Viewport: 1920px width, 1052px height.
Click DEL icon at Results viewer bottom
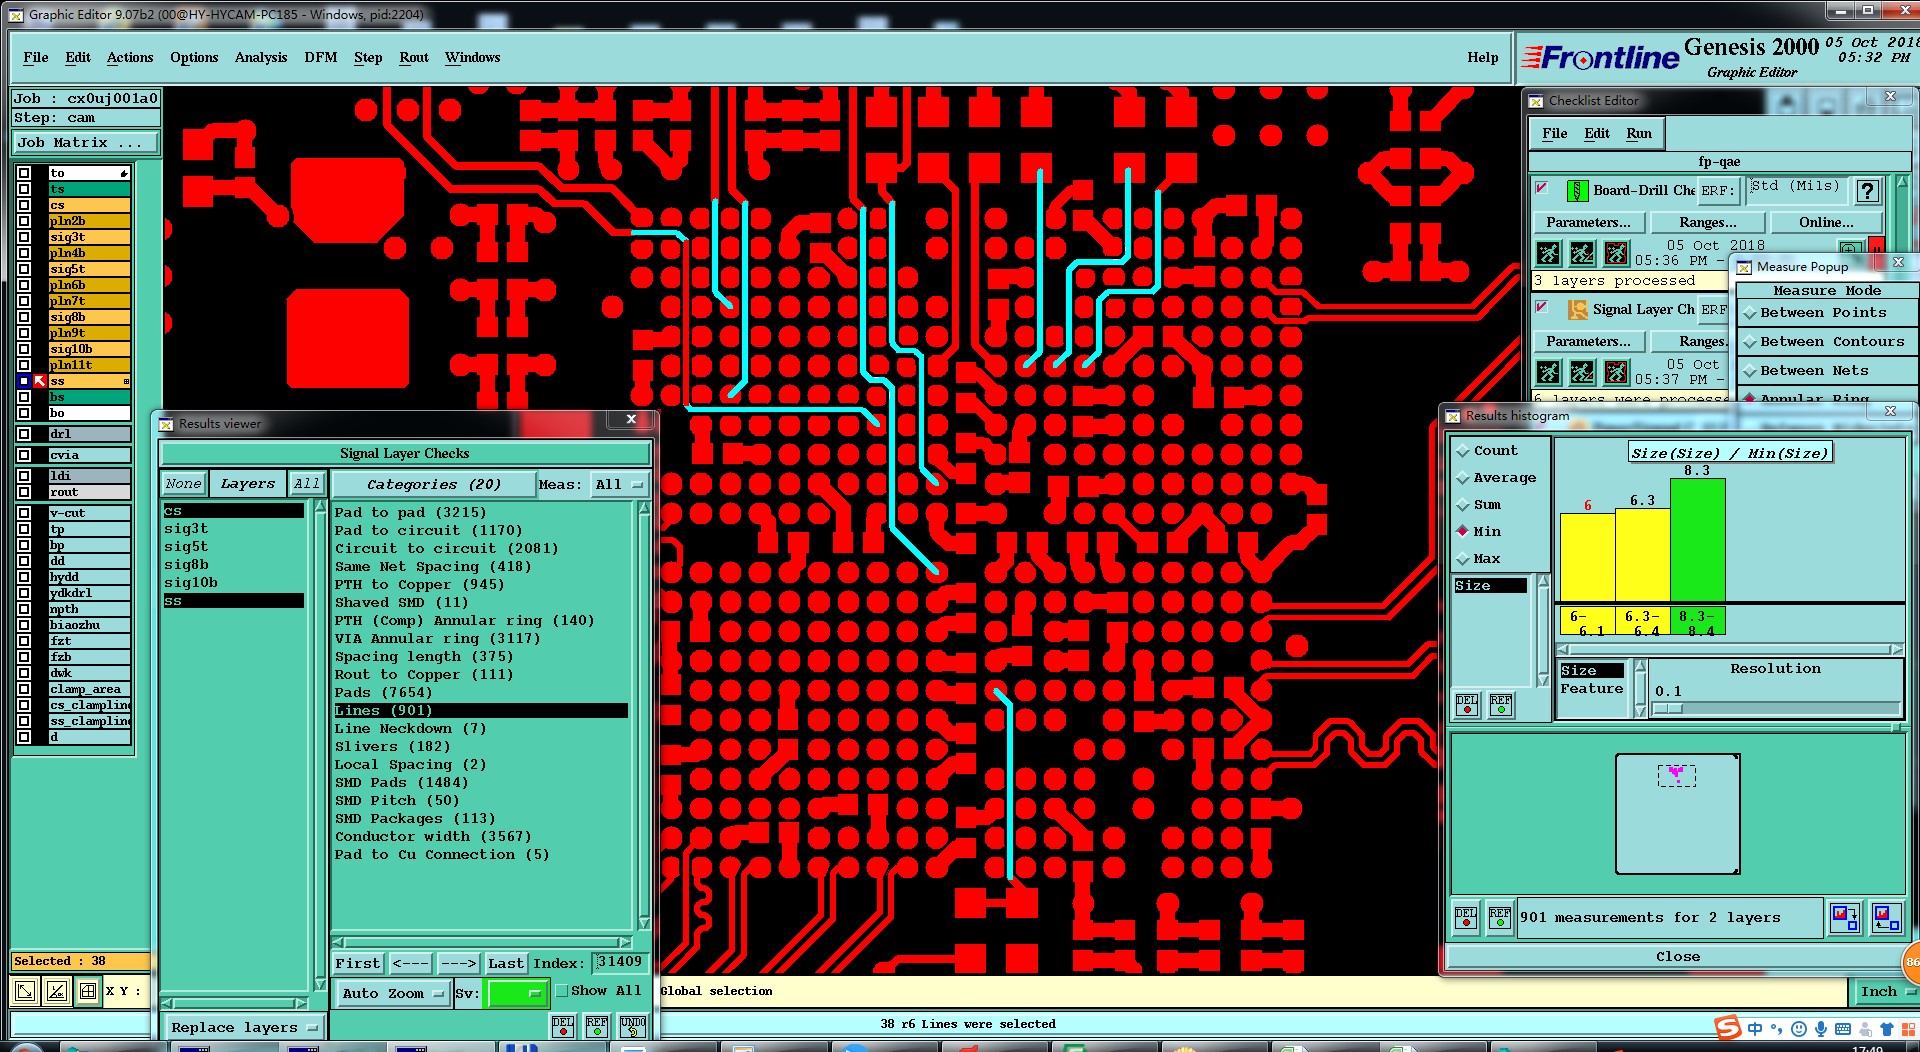tap(563, 1027)
